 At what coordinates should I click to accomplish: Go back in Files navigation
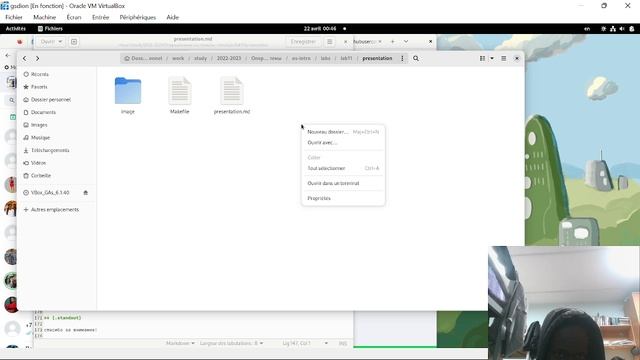pyautogui.click(x=24, y=58)
